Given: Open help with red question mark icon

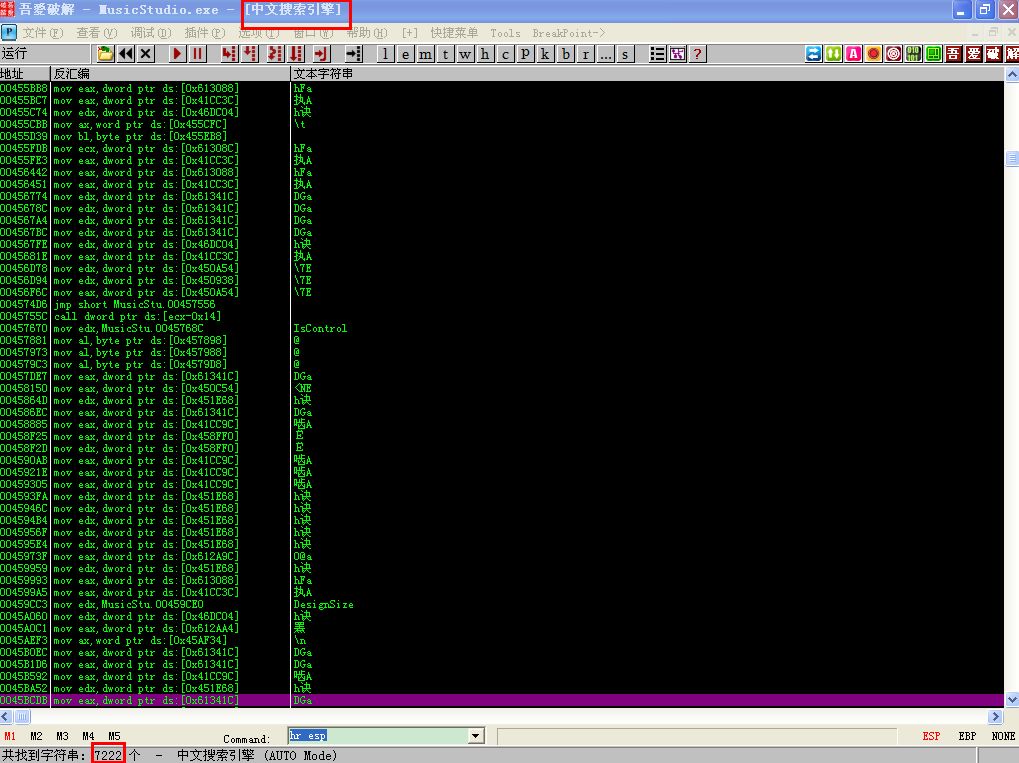Looking at the screenshot, I should click(697, 54).
